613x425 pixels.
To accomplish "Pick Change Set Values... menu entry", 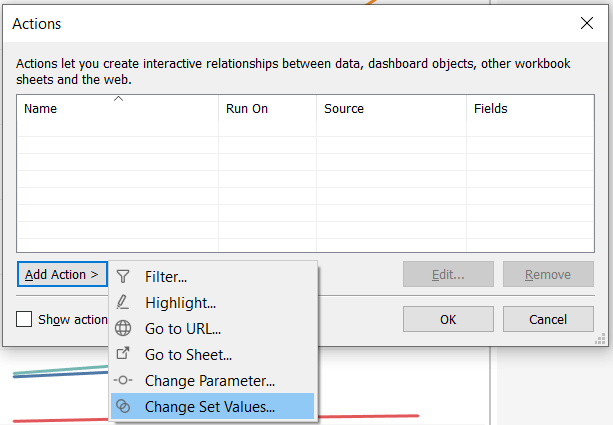I will pos(213,406).
